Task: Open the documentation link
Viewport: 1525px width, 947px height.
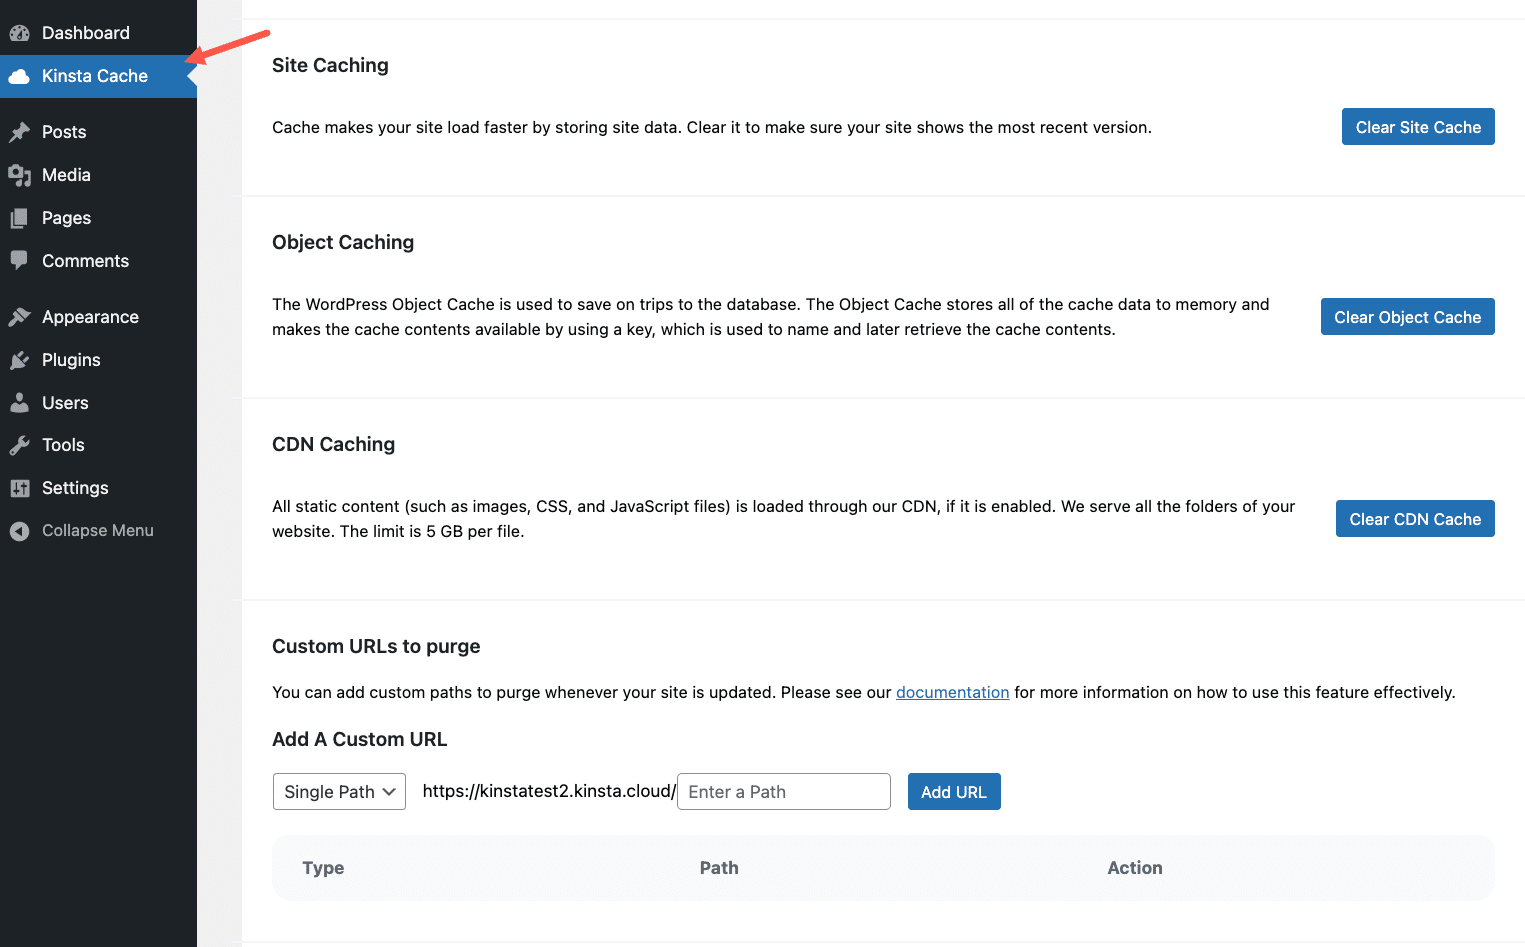Action: (952, 692)
